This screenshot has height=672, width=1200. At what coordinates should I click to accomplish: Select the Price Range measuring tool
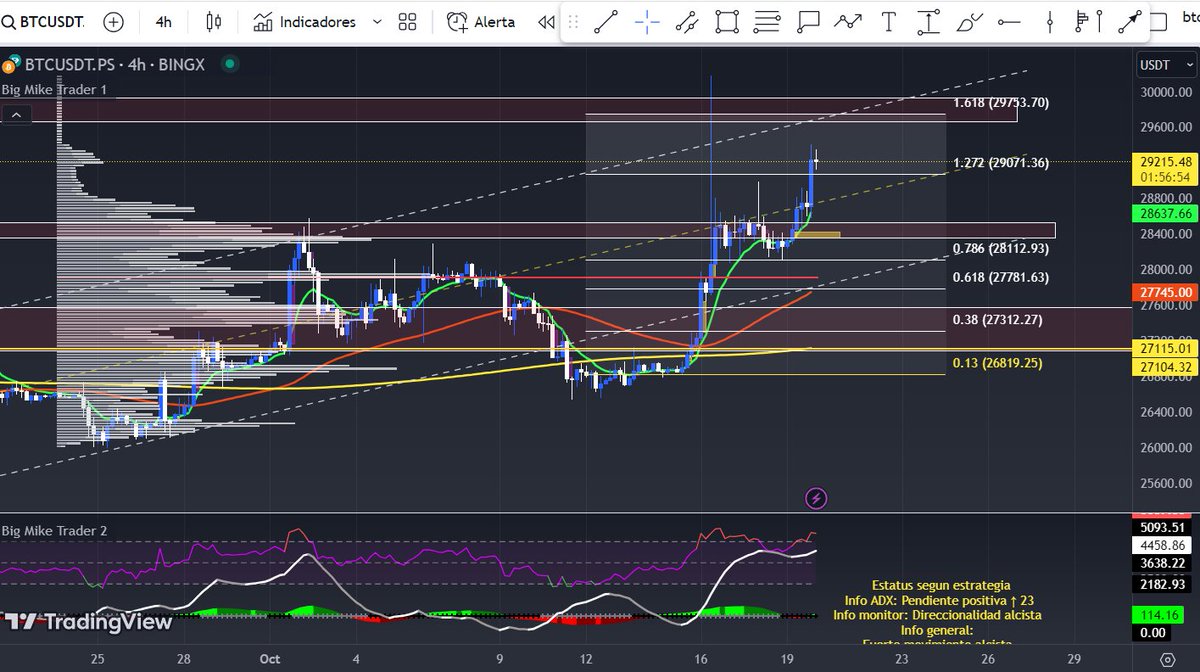pyautogui.click(x=929, y=21)
